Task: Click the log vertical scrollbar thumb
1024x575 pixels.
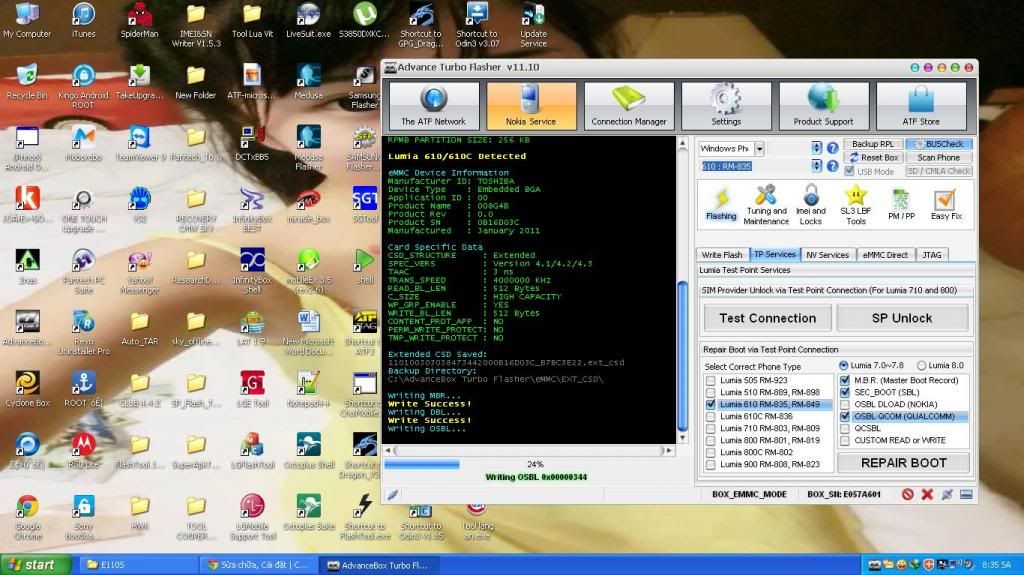Action: pyautogui.click(x=682, y=355)
